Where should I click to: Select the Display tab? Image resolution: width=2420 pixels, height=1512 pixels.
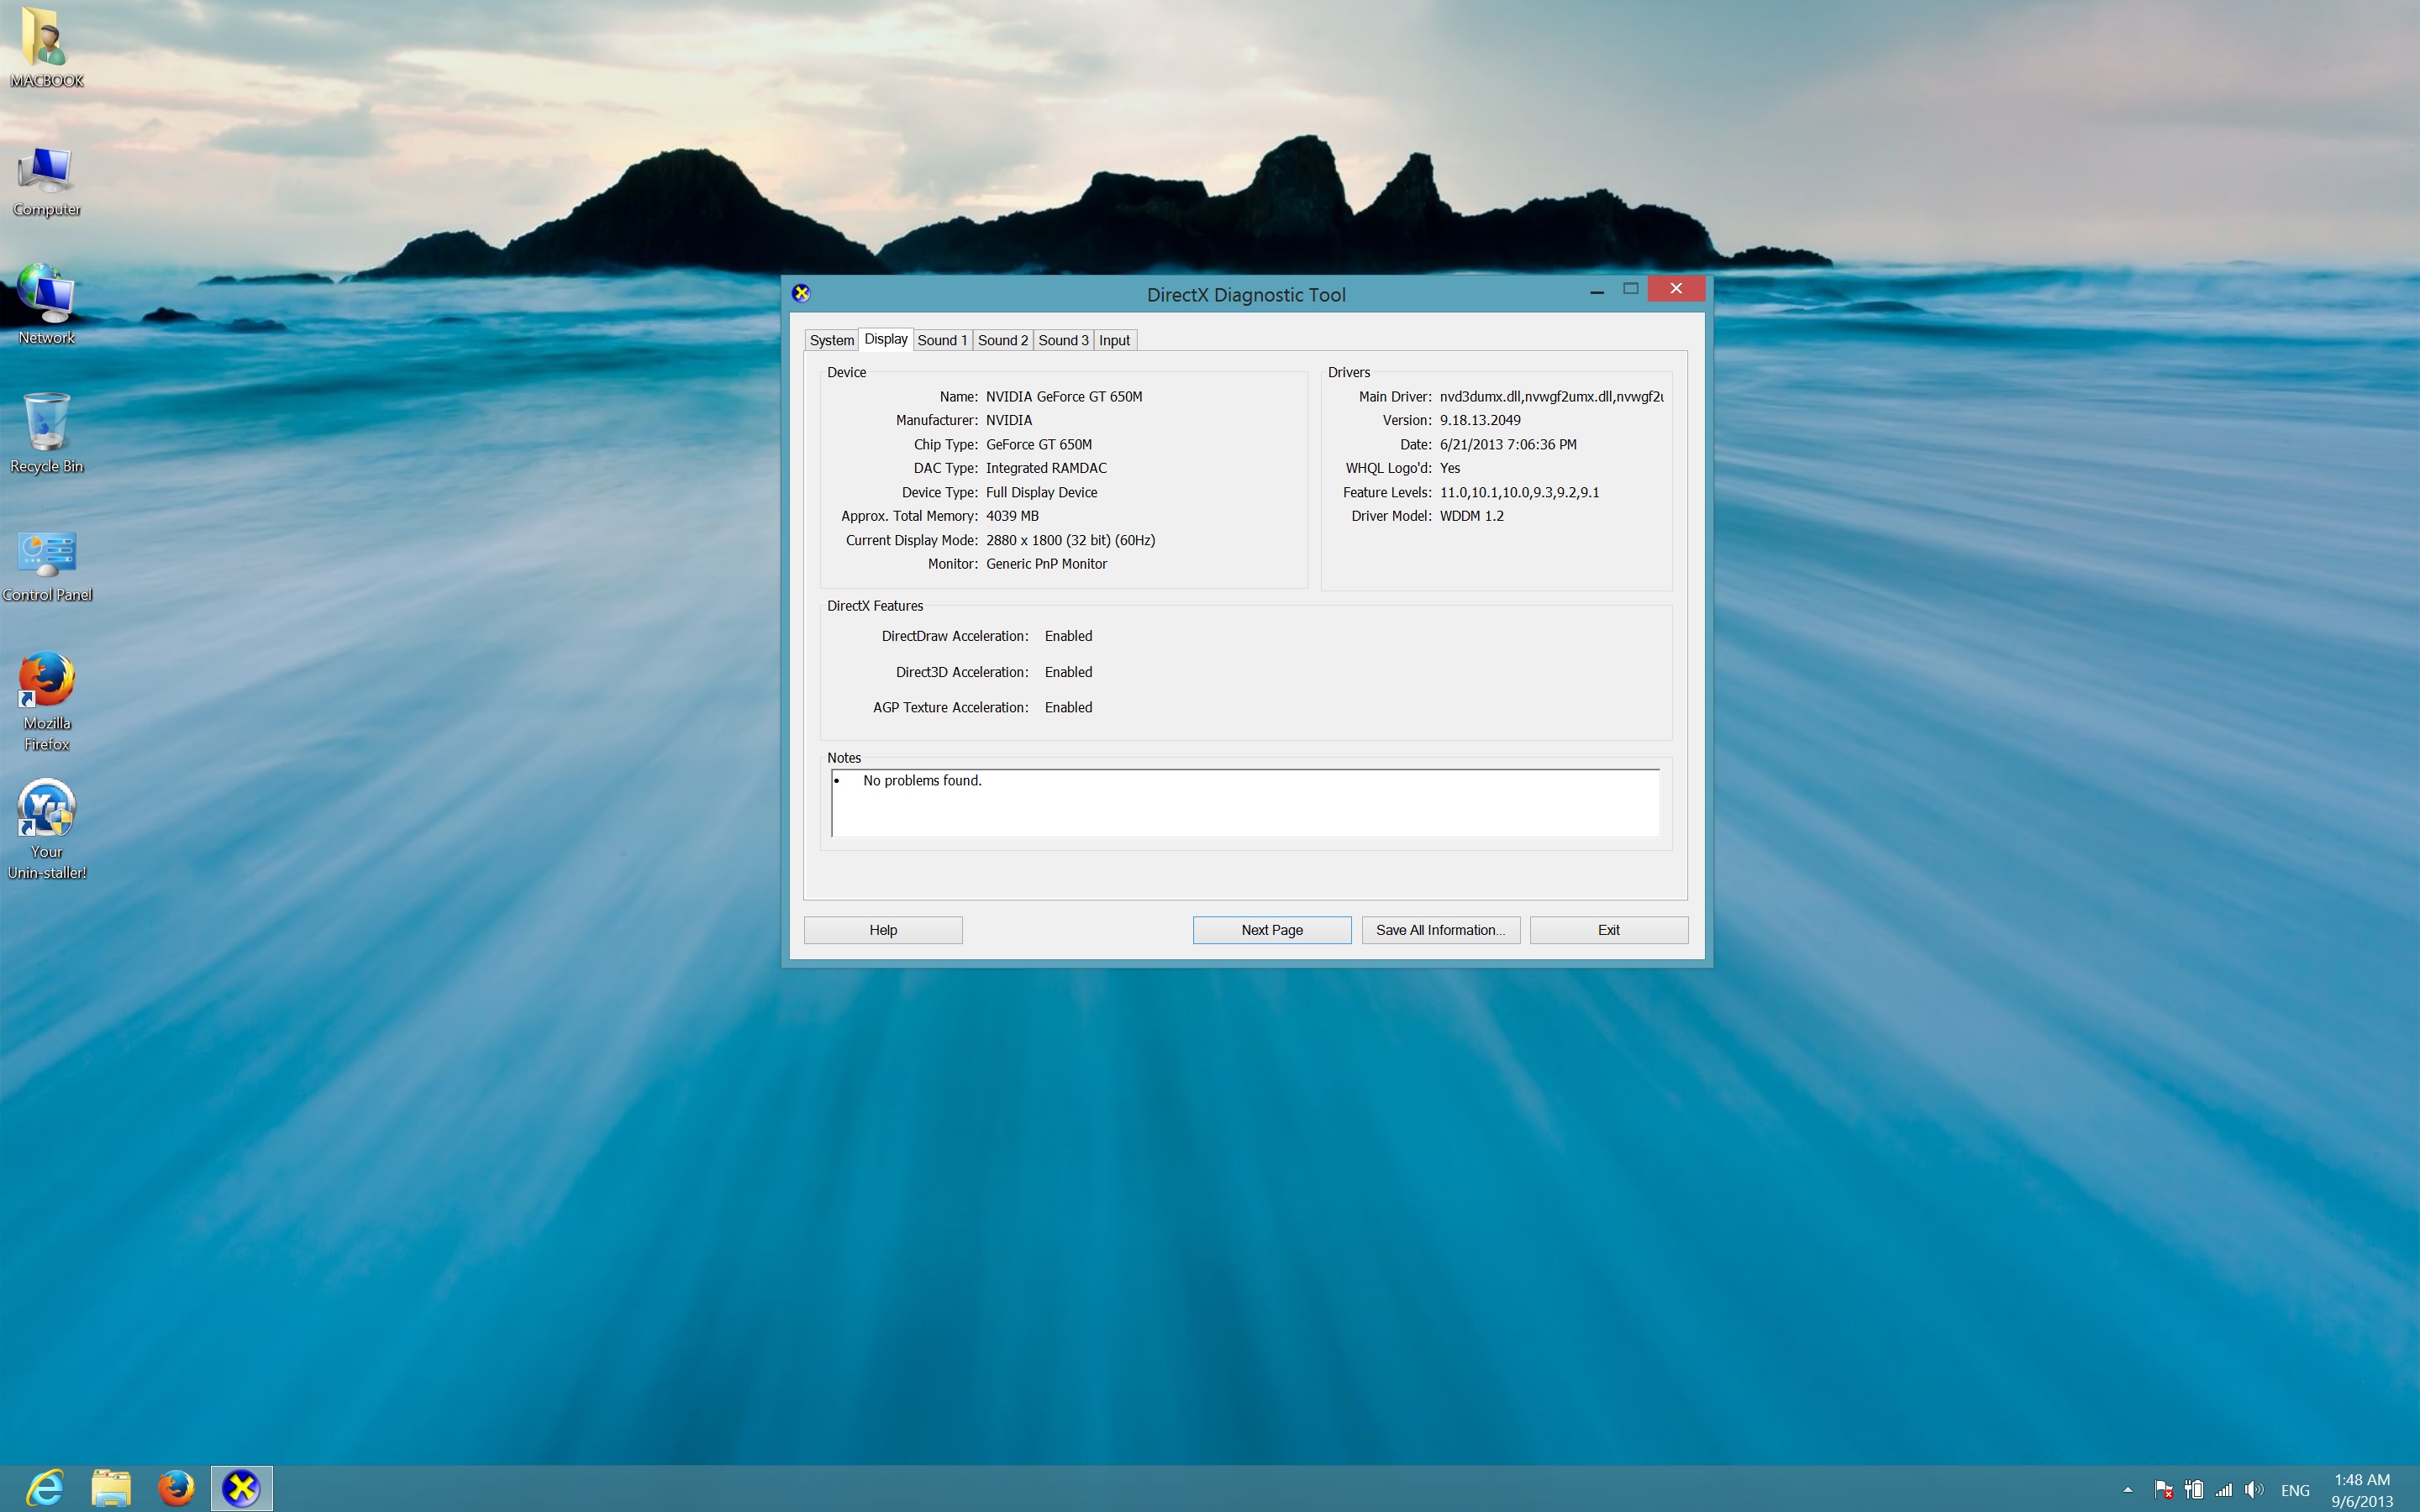click(x=886, y=339)
